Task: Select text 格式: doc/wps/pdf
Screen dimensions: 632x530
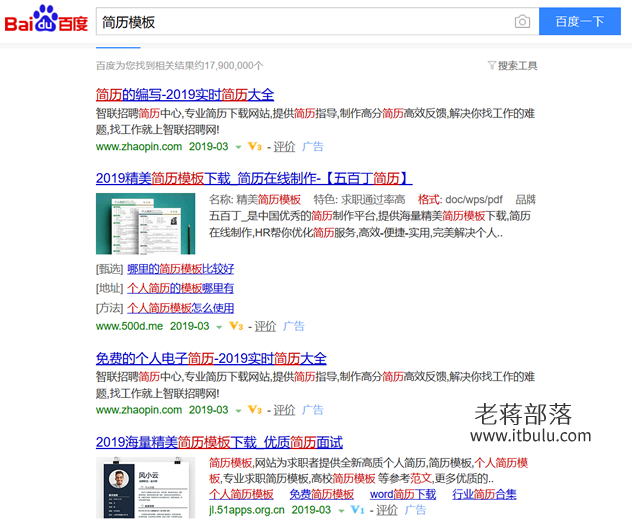Action: click(x=460, y=200)
